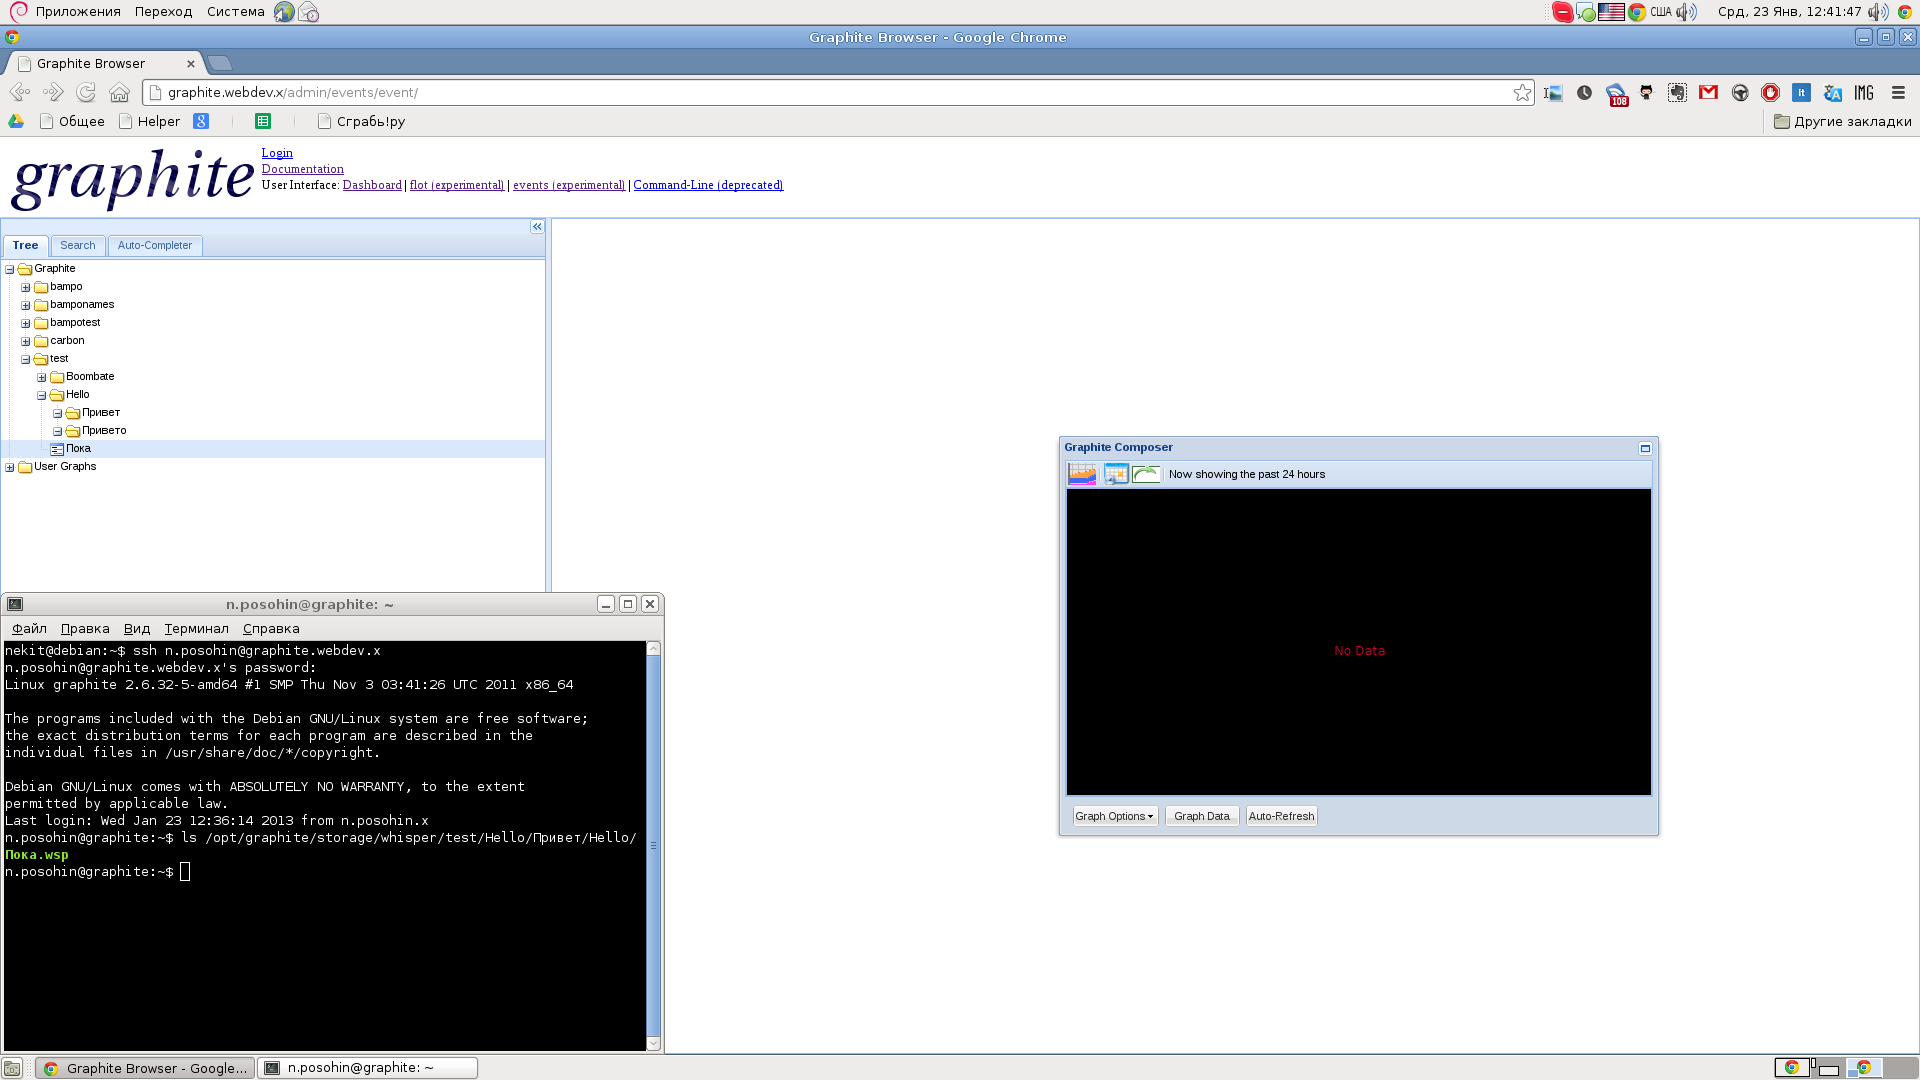Screen dimensions: 1920x1080
Task: Open the green spreadsheet bookmark icon
Action: (x=263, y=121)
